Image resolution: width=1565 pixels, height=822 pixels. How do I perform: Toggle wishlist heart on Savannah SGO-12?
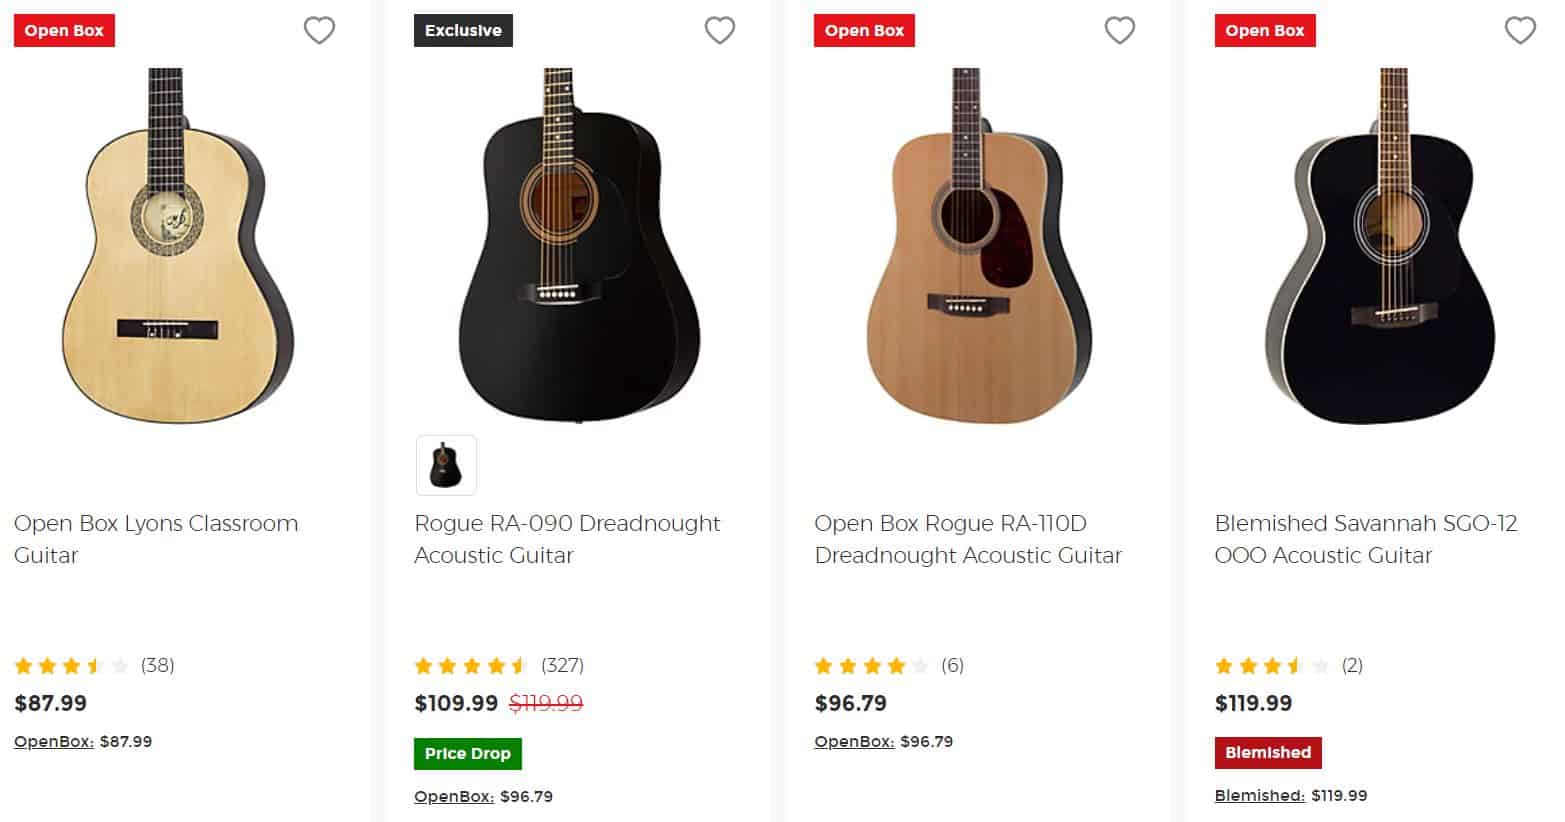(x=1520, y=30)
